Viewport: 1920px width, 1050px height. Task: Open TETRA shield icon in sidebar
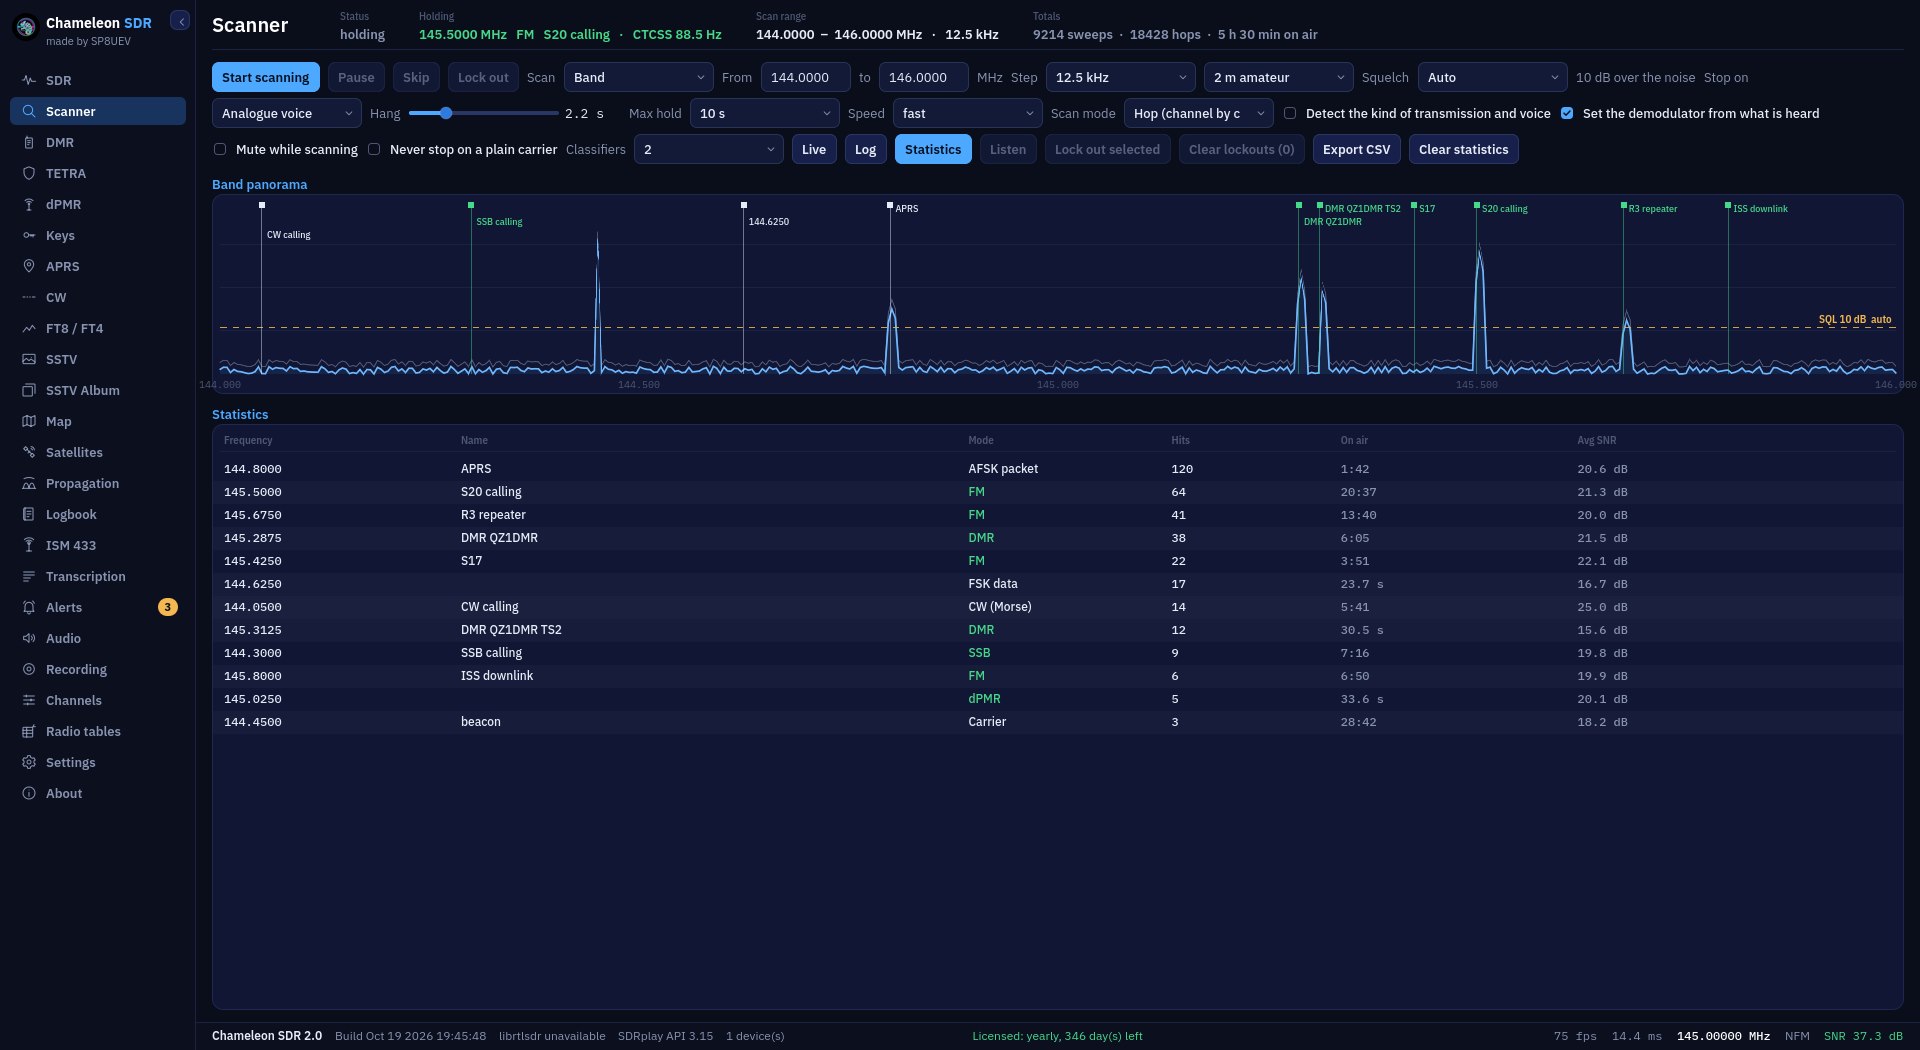point(29,173)
